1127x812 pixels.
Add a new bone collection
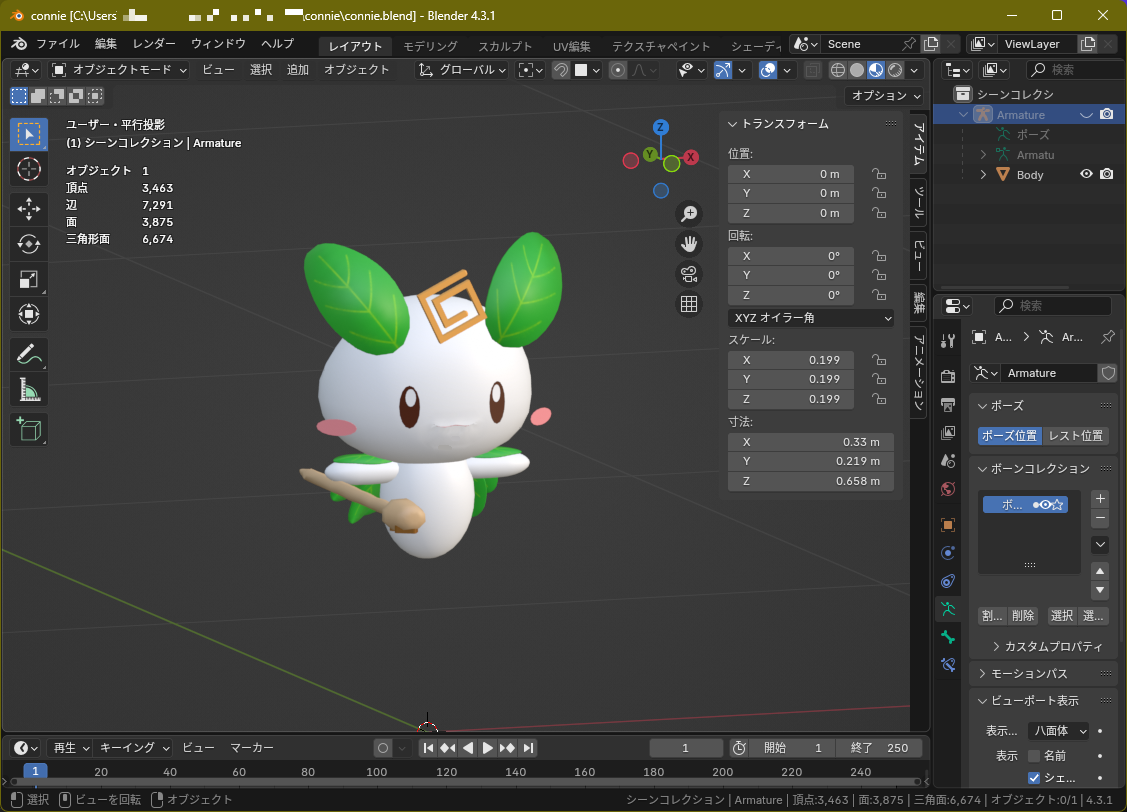point(1100,499)
